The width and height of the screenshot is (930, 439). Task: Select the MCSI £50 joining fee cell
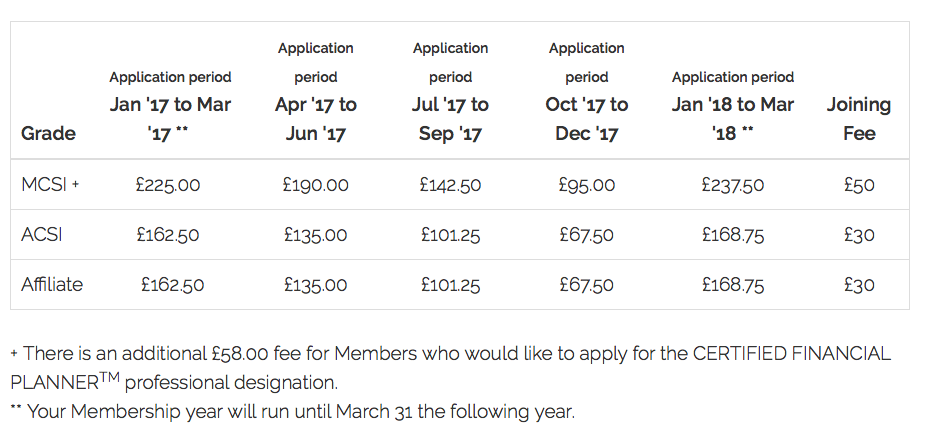859,184
